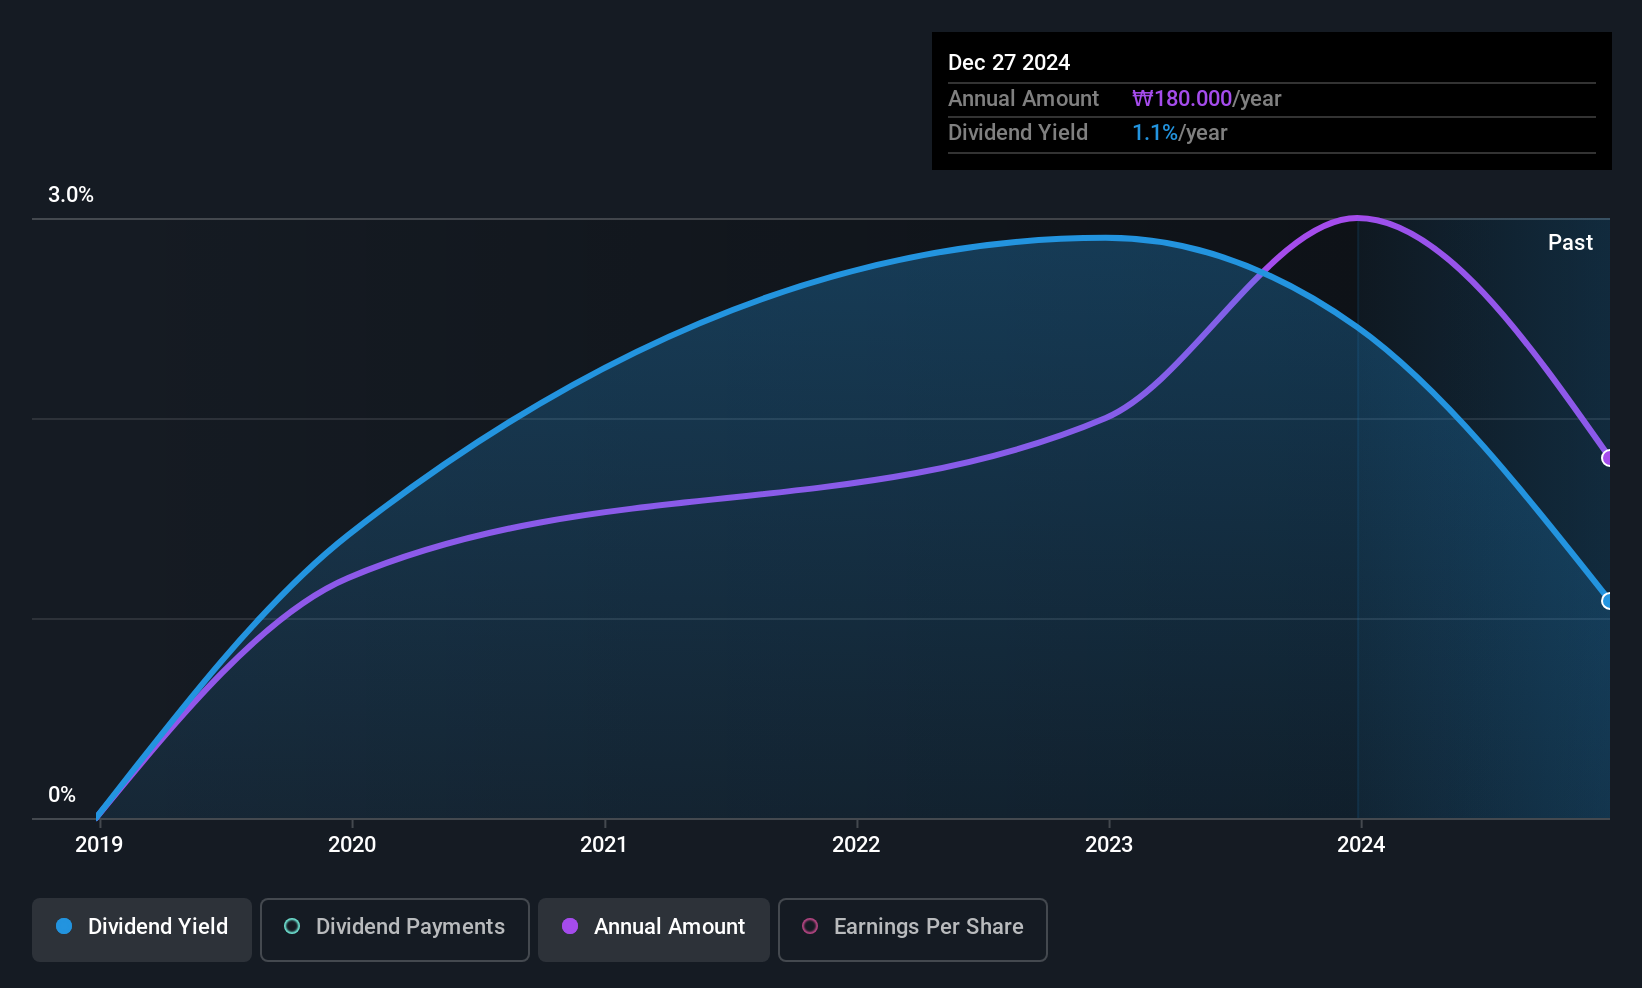Screen dimensions: 1642x988
Task: Click the Dec 27 2024 tooltip date
Action: click(x=1009, y=63)
